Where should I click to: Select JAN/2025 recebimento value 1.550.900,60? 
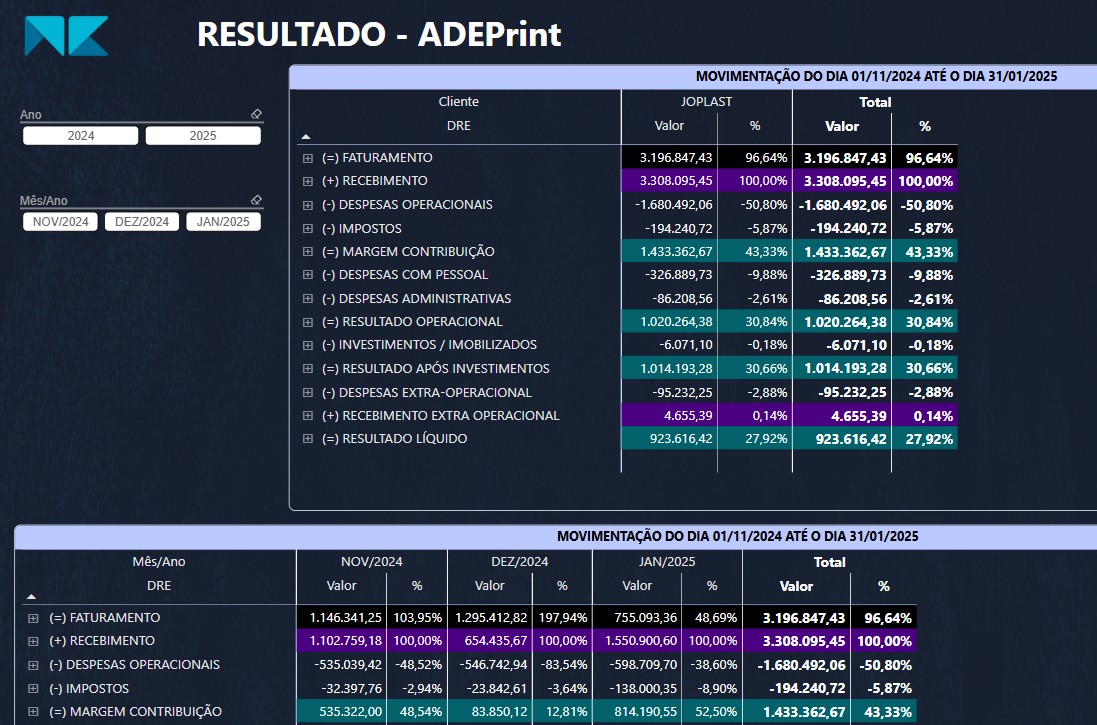[641, 641]
